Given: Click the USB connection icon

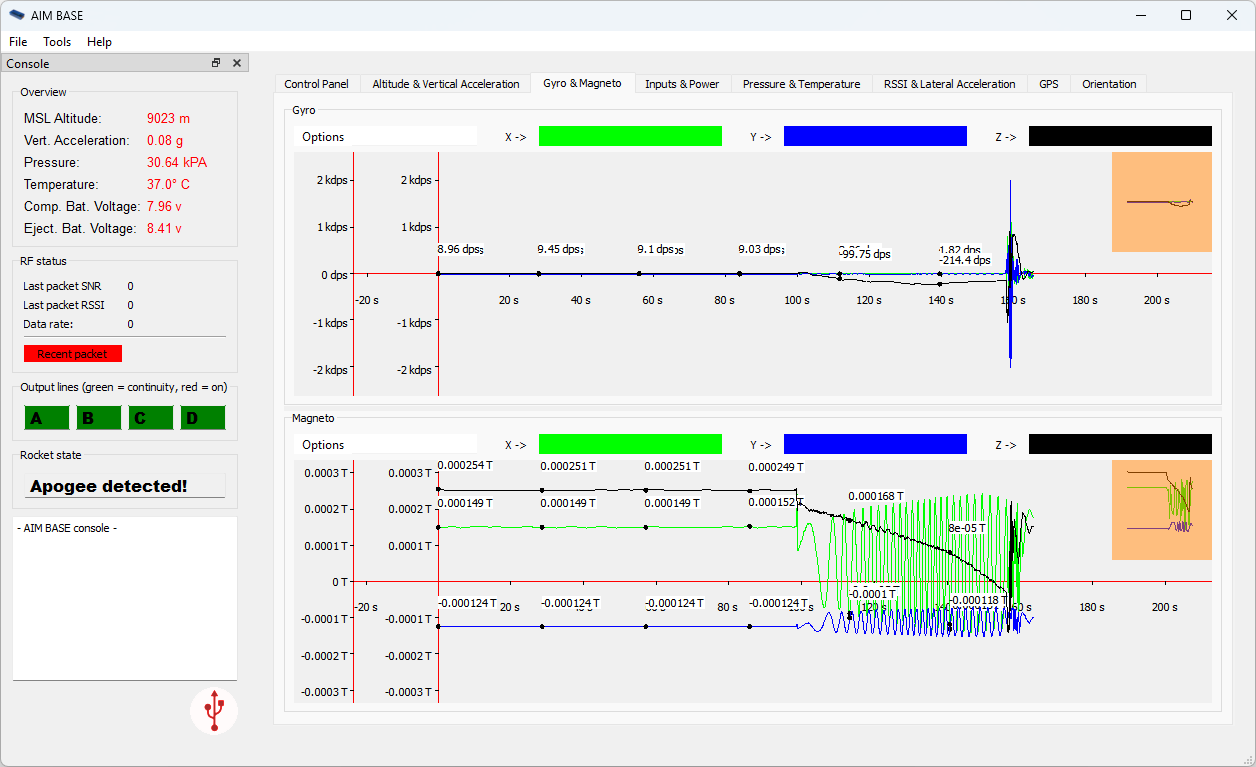Looking at the screenshot, I should pyautogui.click(x=214, y=710).
